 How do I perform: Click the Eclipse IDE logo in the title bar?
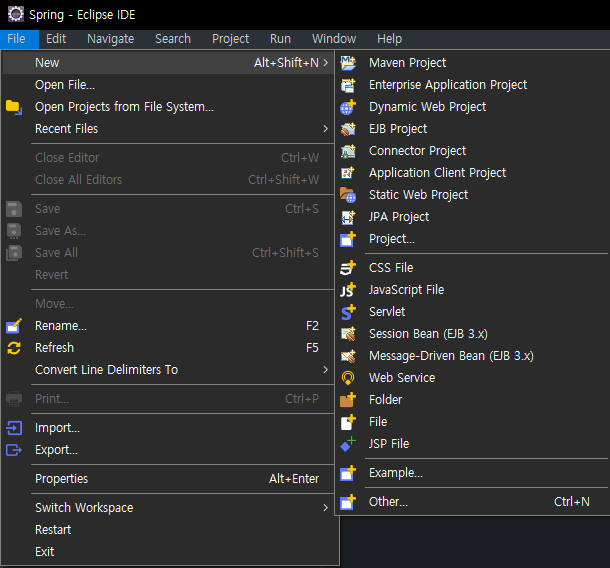[x=16, y=14]
